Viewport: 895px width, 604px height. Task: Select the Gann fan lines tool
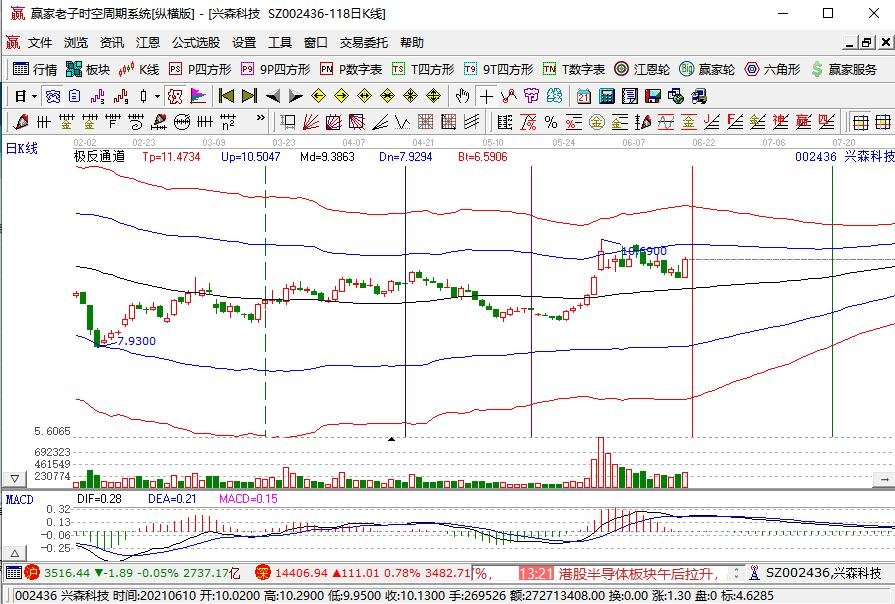(x=311, y=122)
